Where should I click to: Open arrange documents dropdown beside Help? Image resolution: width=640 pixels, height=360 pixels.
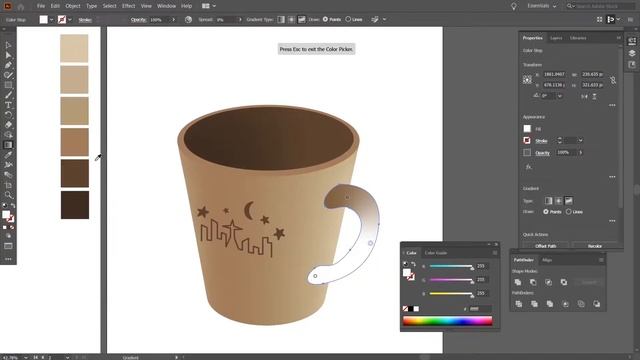point(209,6)
